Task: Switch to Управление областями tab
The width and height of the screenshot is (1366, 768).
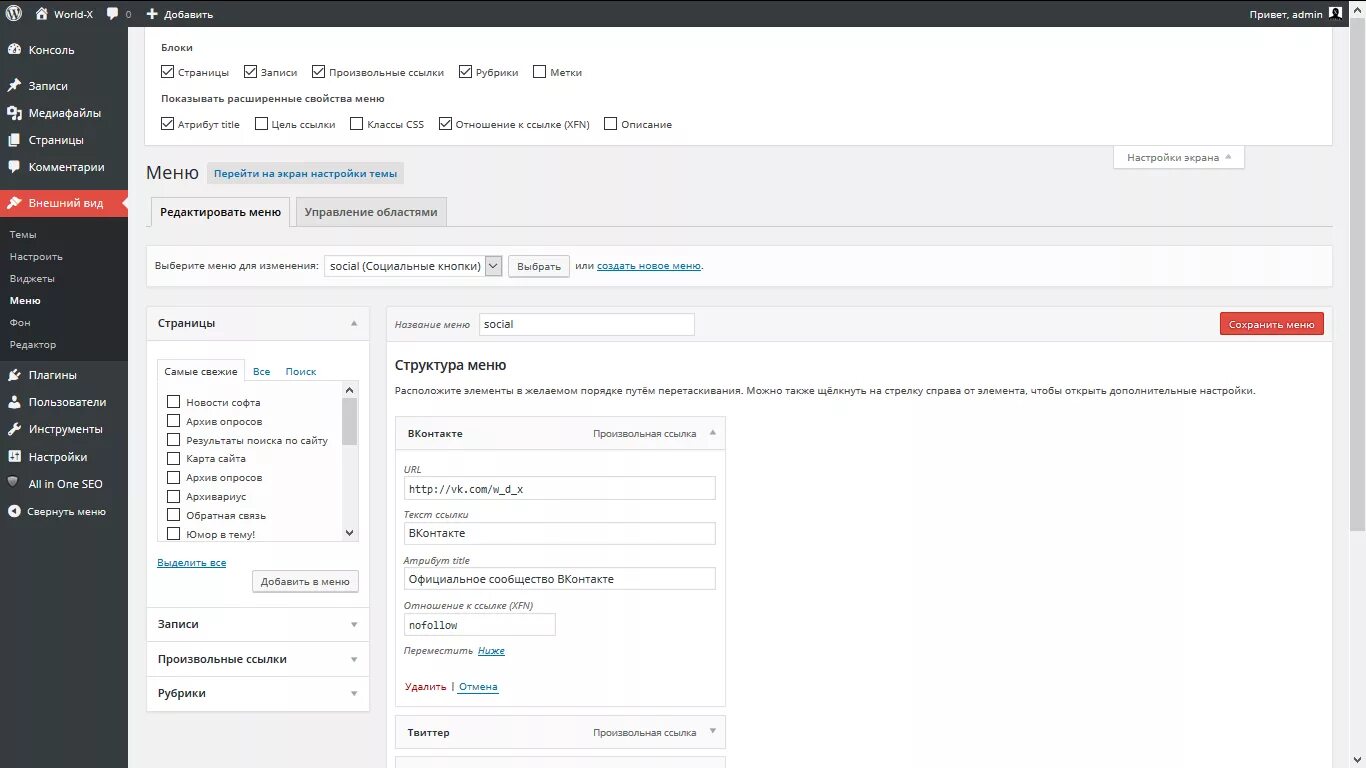Action: 371,212
